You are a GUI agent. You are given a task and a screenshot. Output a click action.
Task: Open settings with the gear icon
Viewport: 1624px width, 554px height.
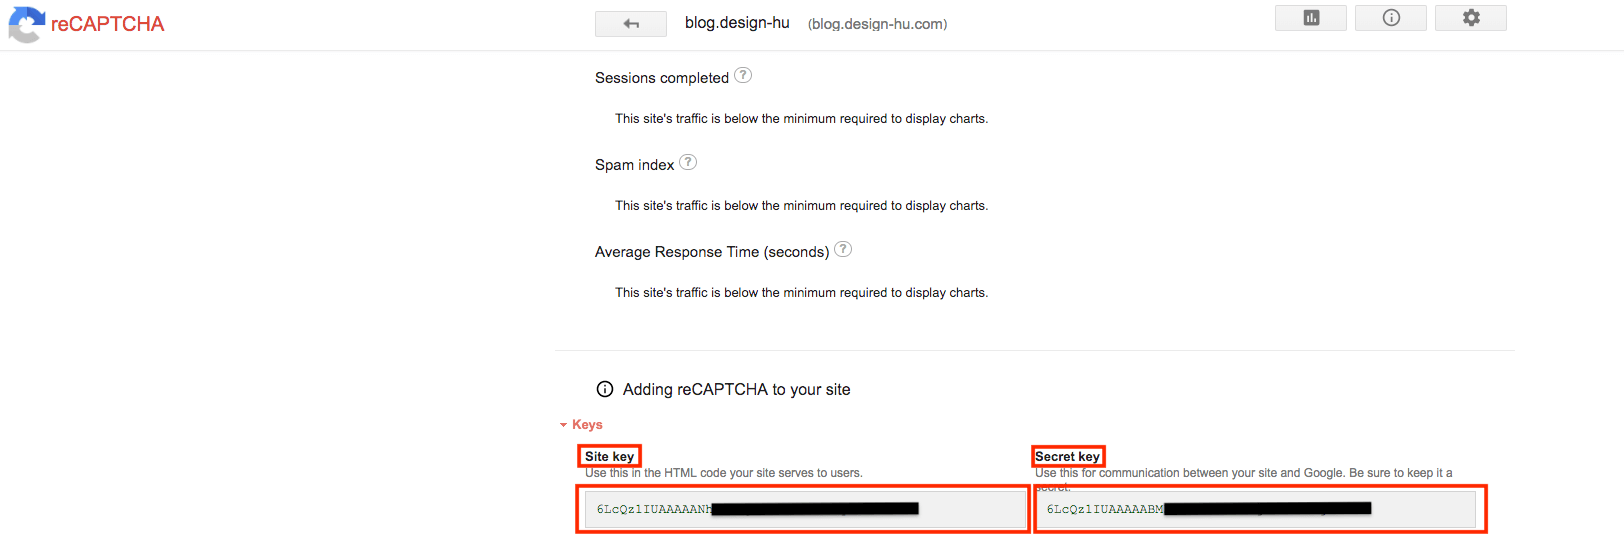pos(1470,18)
